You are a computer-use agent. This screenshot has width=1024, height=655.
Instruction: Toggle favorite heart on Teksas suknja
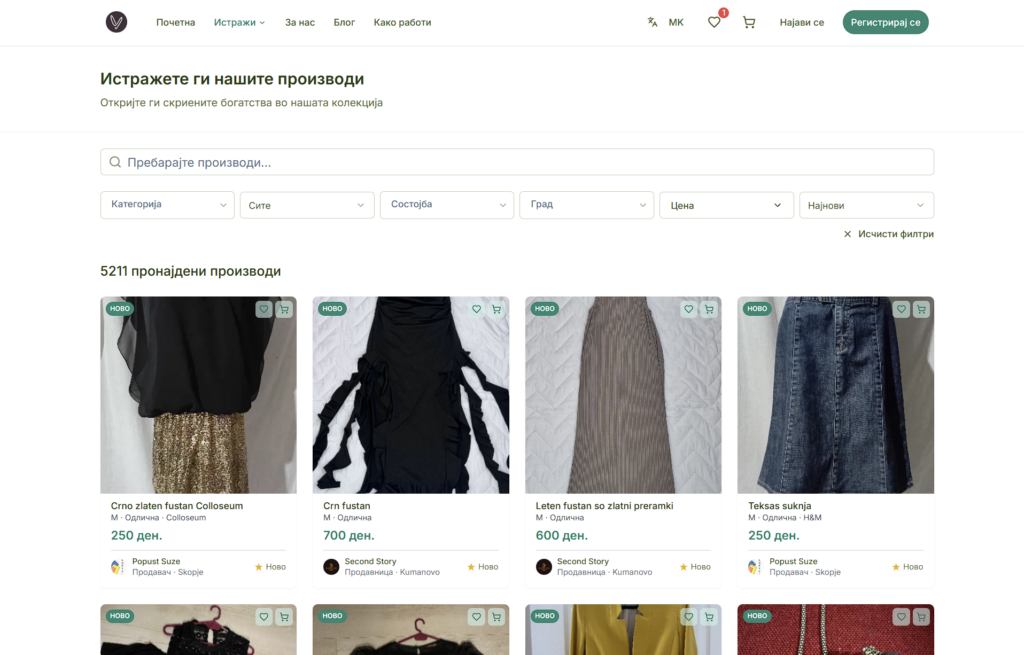coord(901,310)
